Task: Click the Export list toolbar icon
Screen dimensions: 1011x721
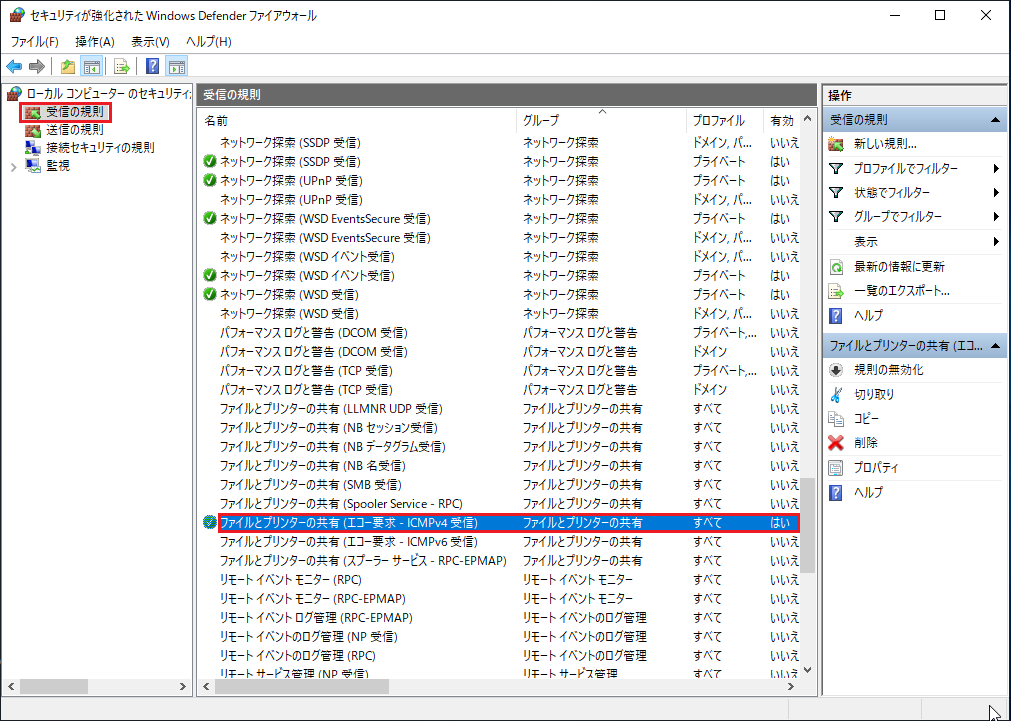Action: point(121,66)
